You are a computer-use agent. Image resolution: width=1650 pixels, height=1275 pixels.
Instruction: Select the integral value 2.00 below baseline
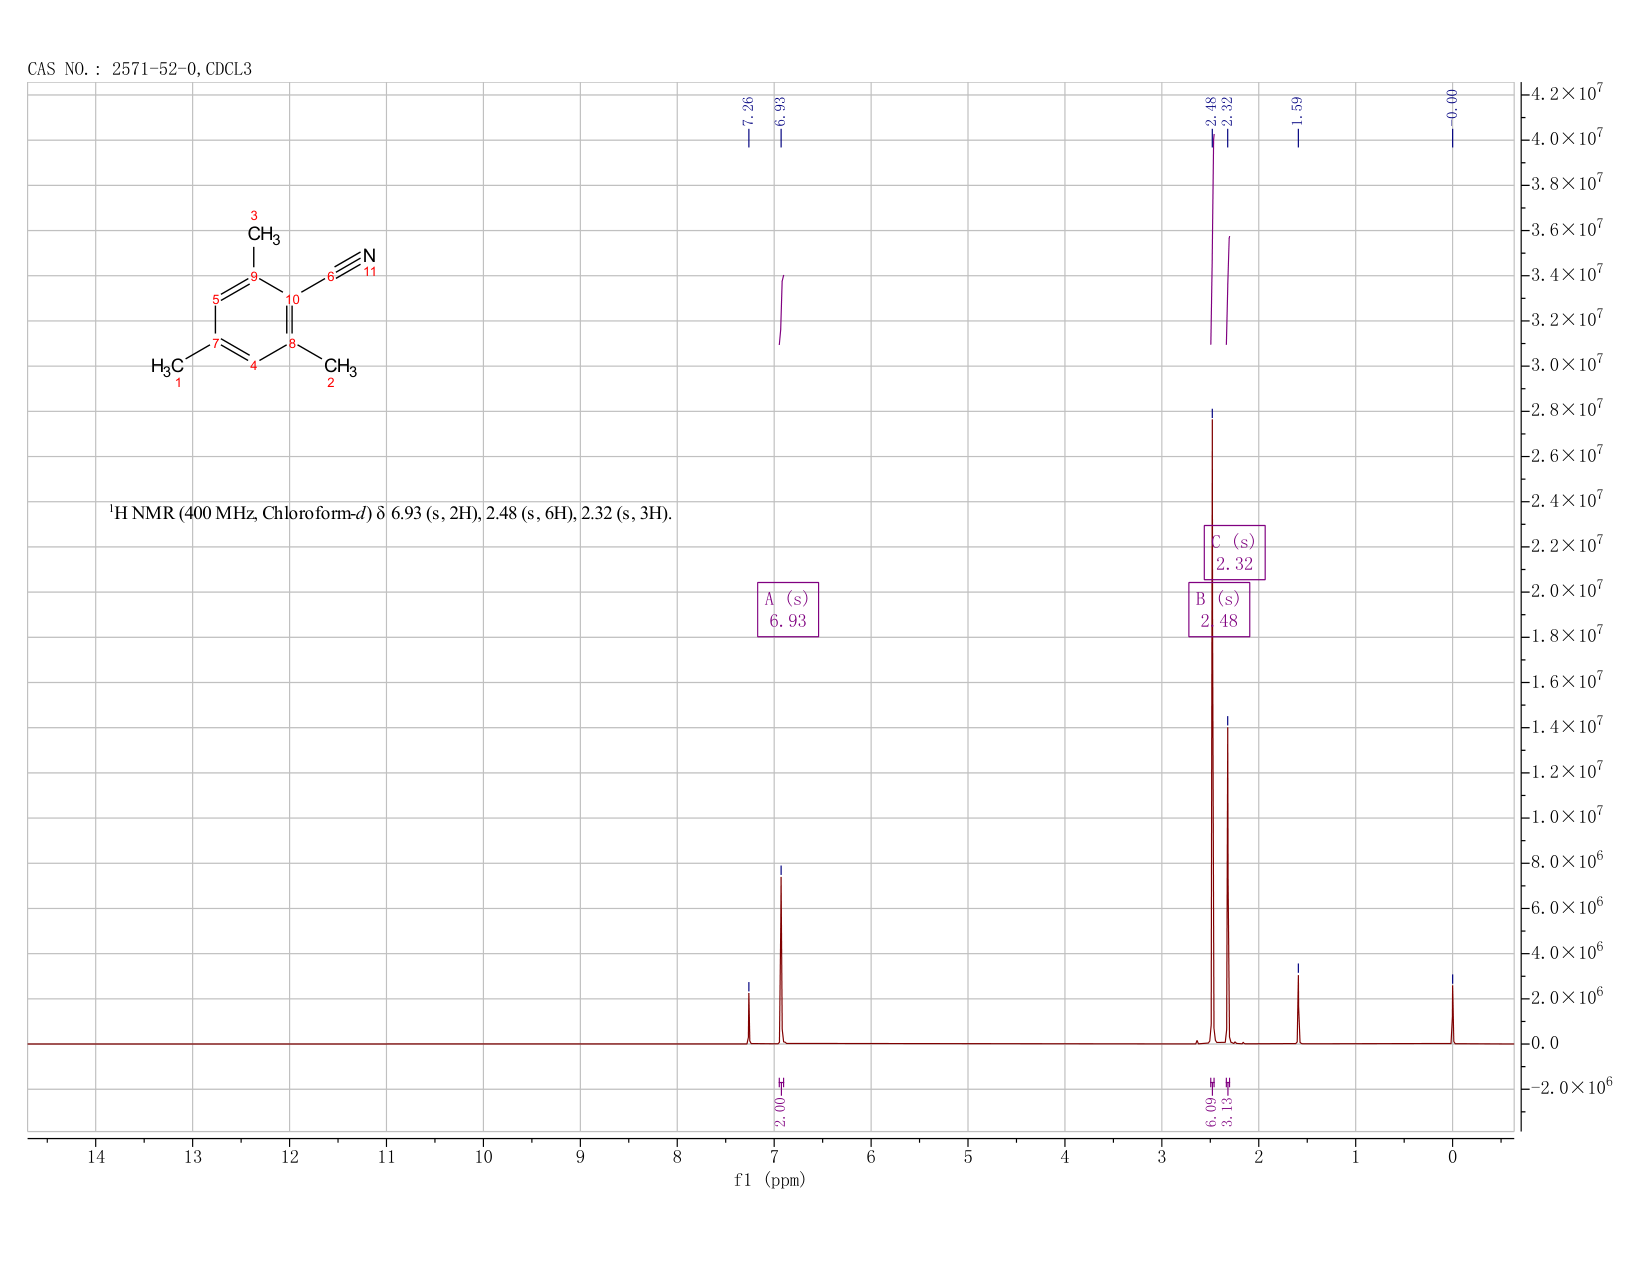tap(781, 1111)
